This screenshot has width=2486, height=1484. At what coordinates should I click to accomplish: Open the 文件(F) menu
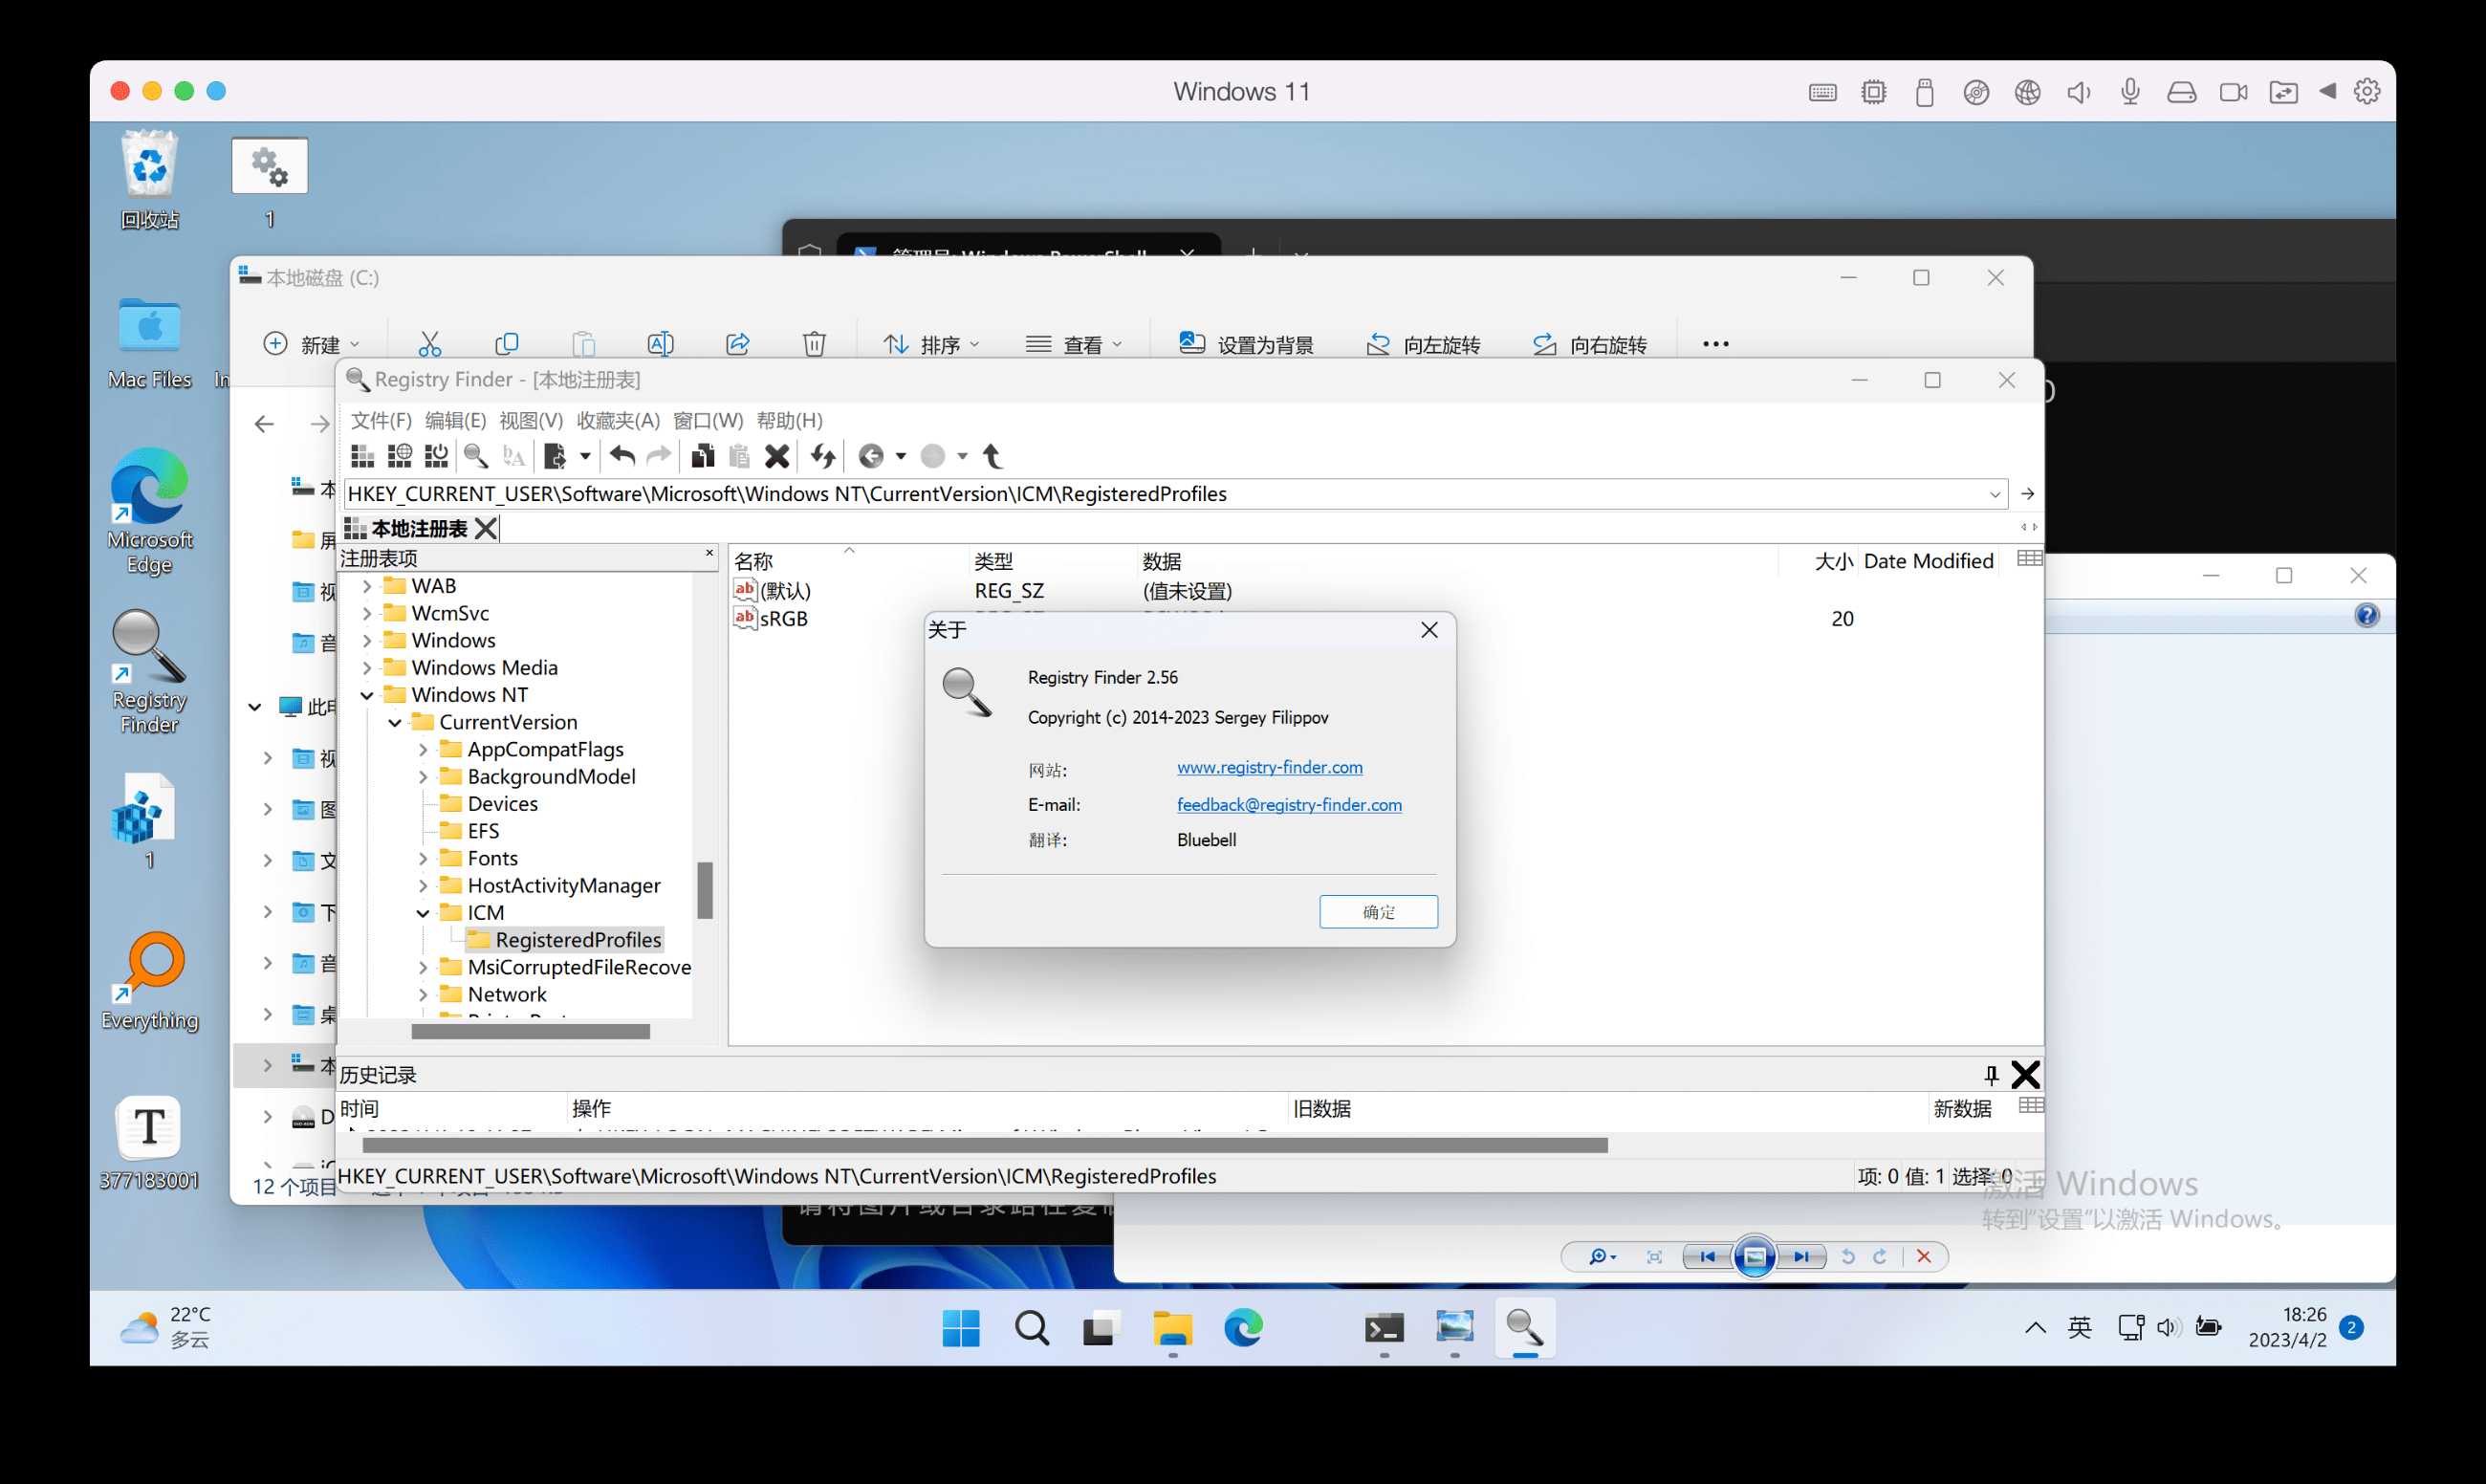point(381,420)
